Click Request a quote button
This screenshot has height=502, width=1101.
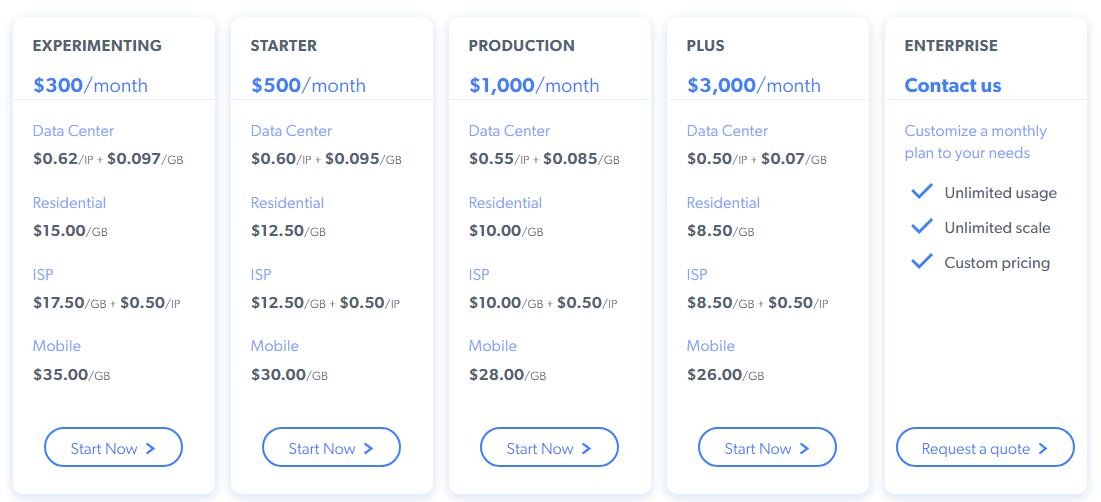coord(985,448)
